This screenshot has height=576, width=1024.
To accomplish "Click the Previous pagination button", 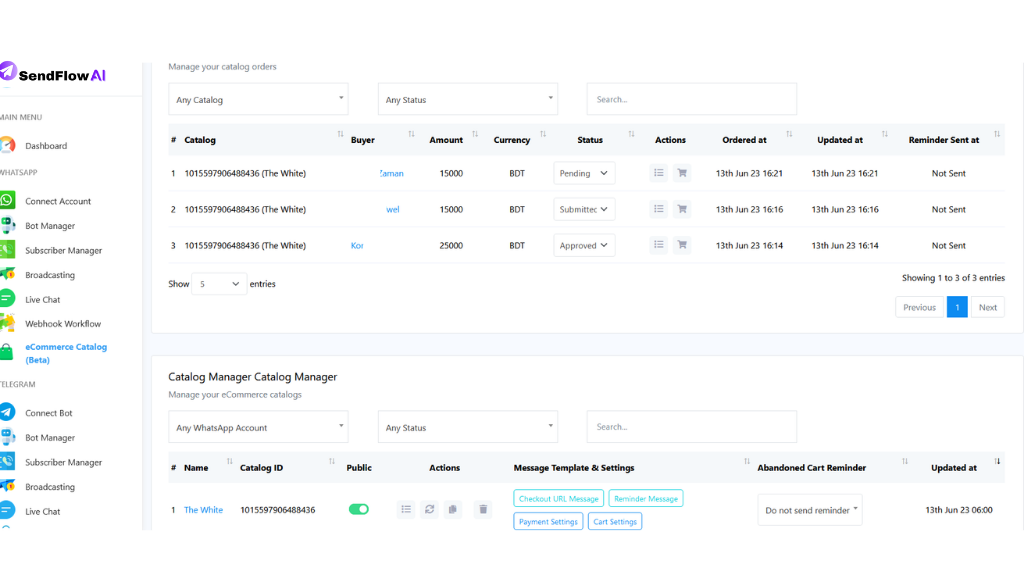I will [920, 307].
